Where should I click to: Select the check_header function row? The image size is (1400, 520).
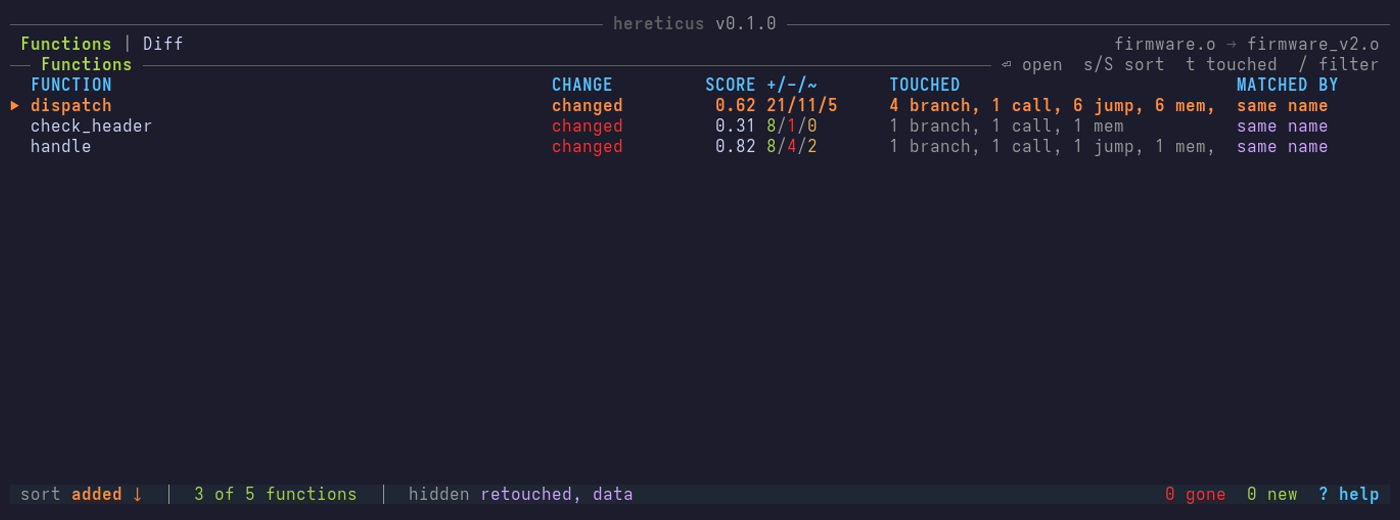tap(700, 126)
